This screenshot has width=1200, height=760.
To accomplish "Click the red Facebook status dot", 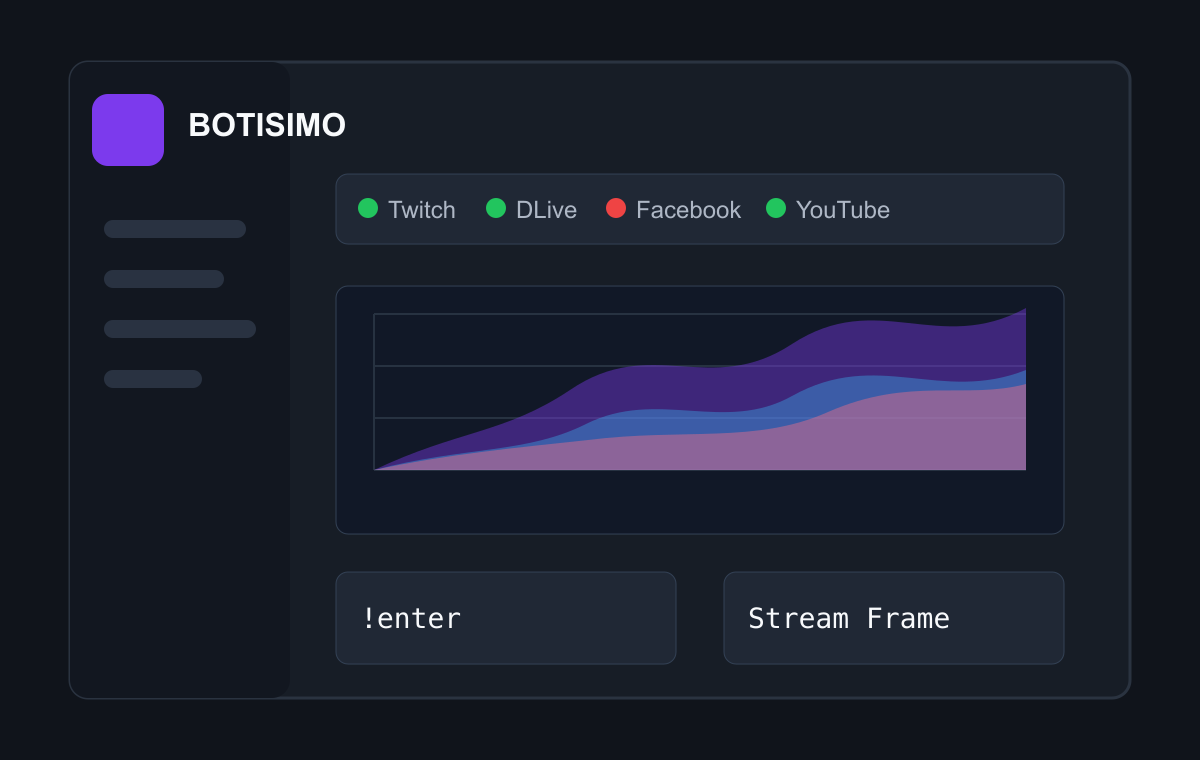I will point(616,208).
